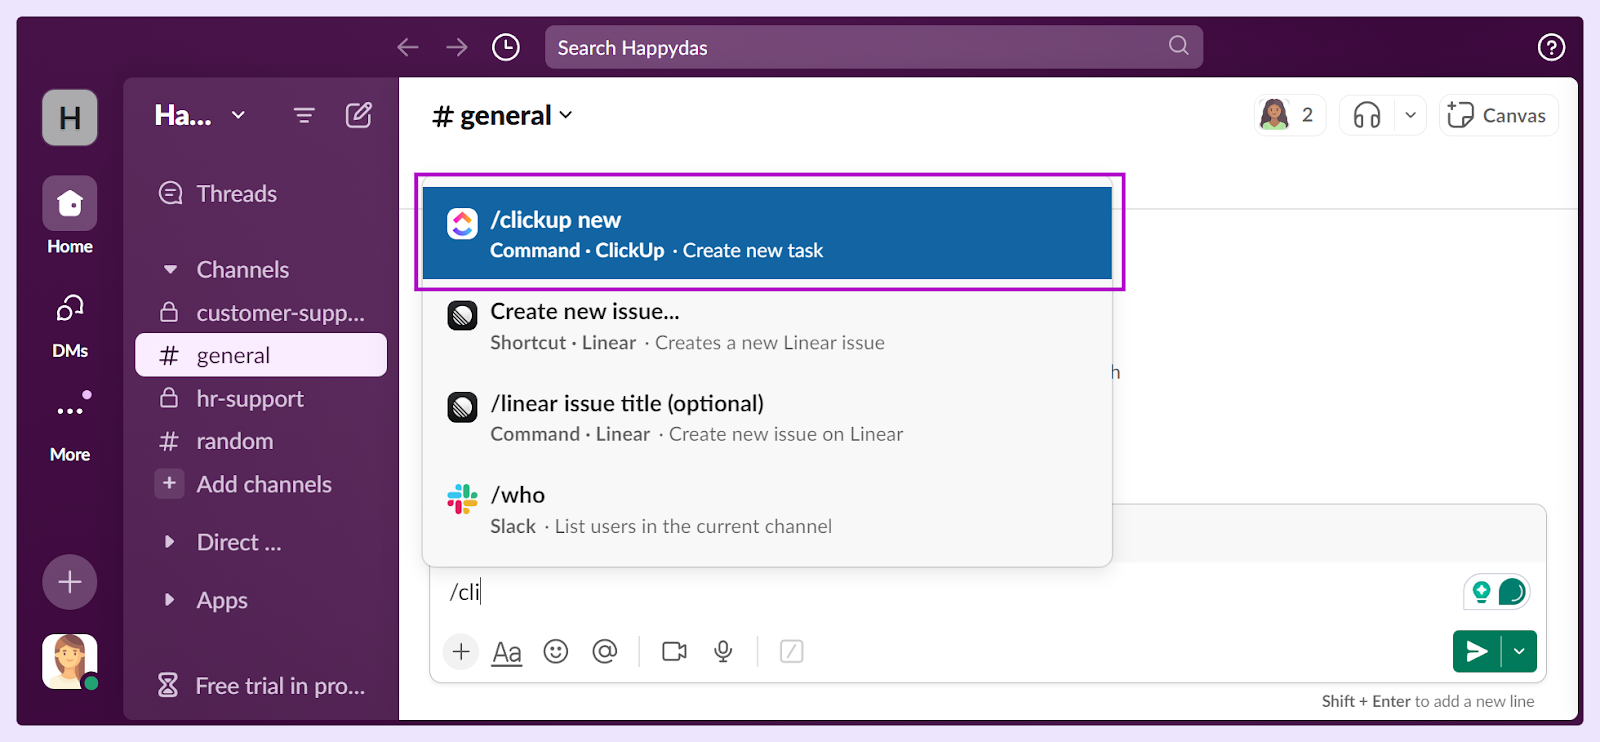
Task: Compose a new message
Action: click(359, 115)
